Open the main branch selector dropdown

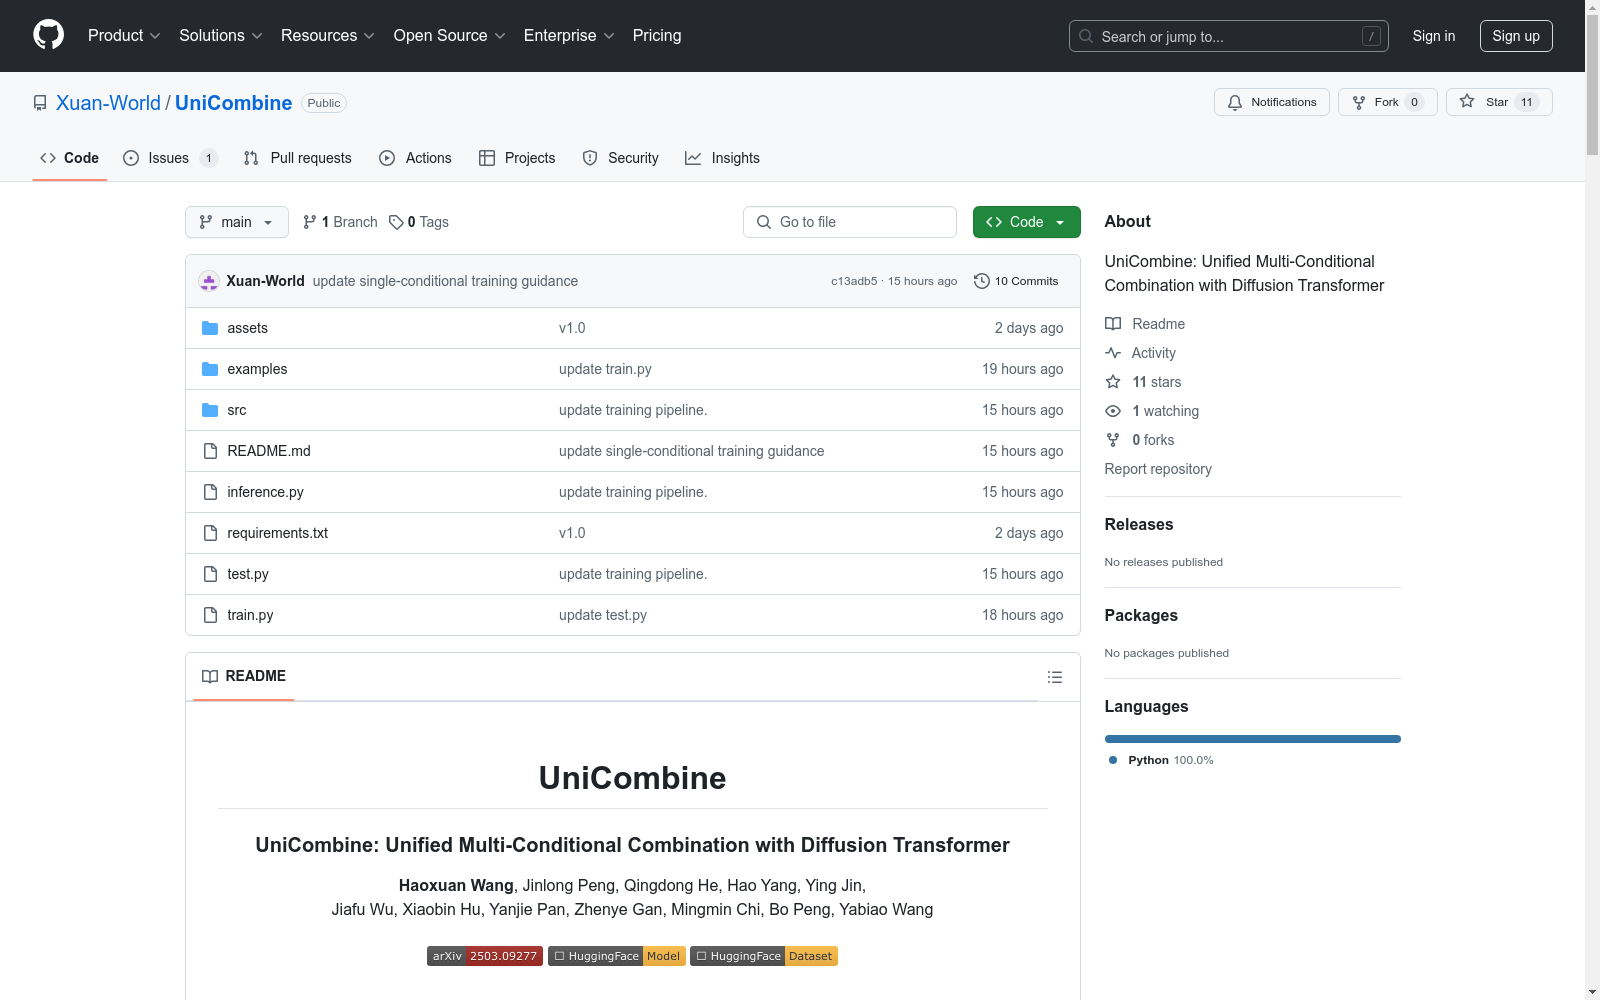point(237,222)
